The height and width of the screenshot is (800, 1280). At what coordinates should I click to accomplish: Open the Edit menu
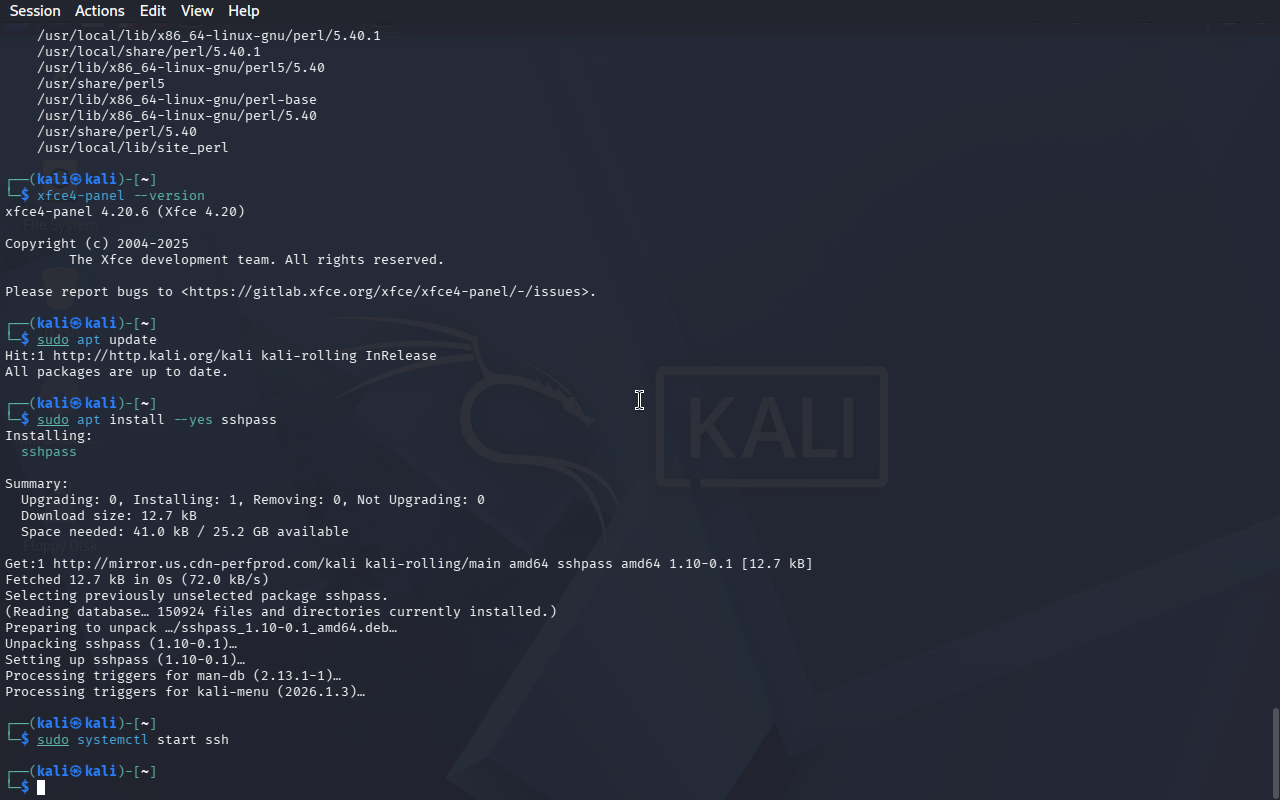153,11
